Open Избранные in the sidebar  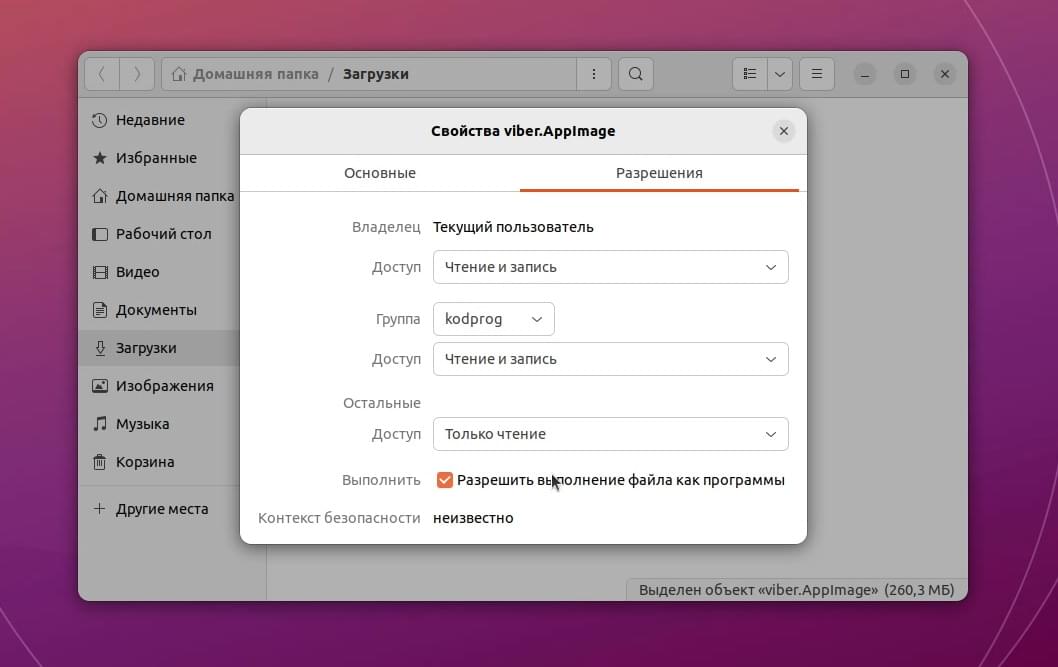[159, 158]
